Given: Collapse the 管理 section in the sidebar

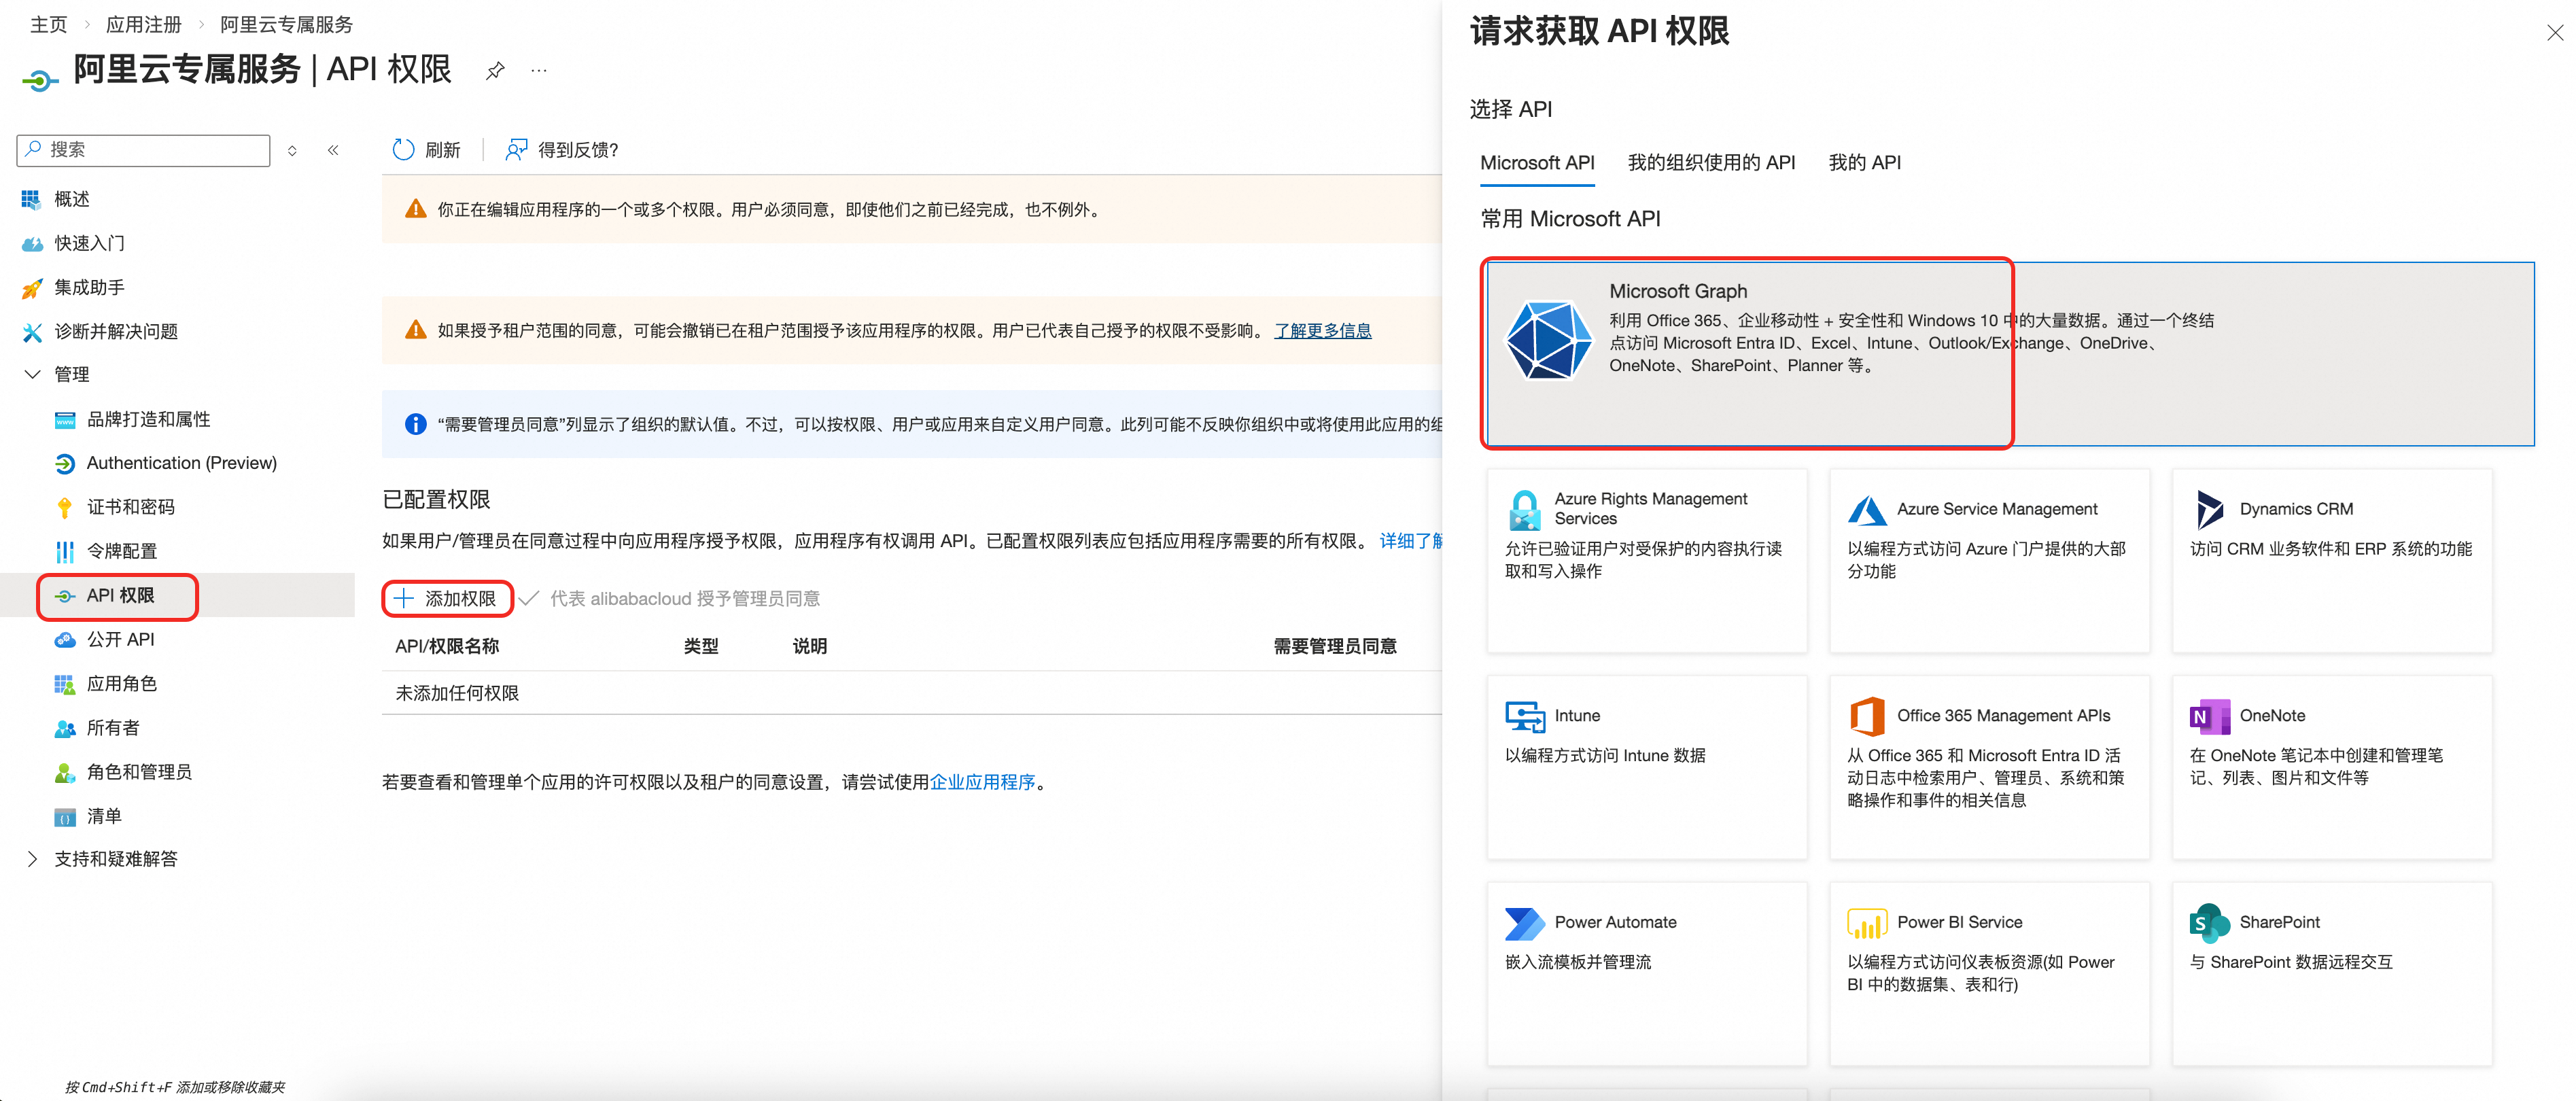Looking at the screenshot, I should pos(32,374).
